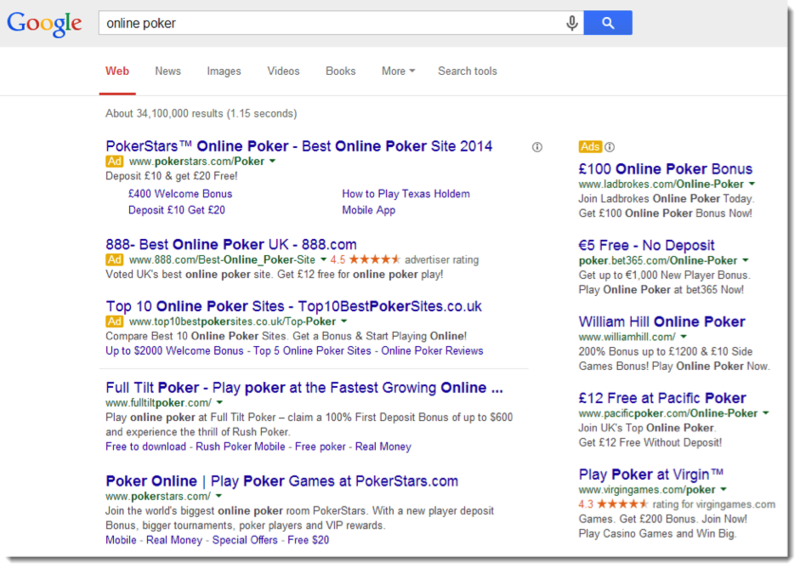Click the virgingames.com rating stars
Screen dimensions: 800x569
[x=622, y=504]
